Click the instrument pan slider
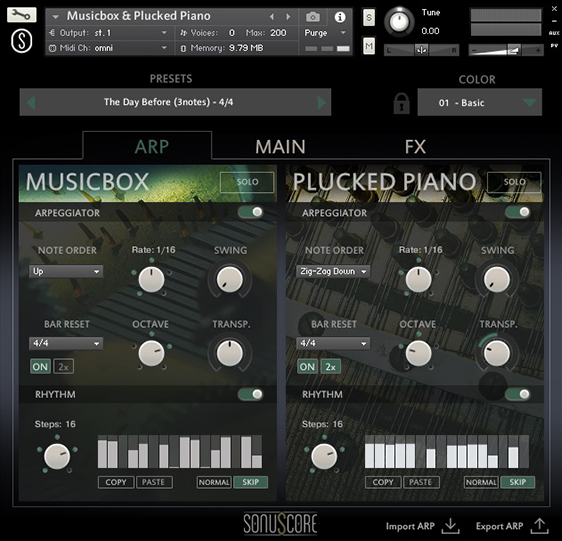 coord(422,50)
